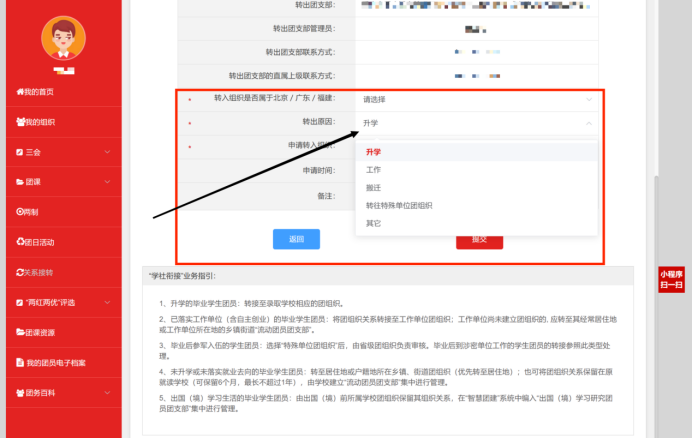Click the red 提交 button
The width and height of the screenshot is (692, 438).
coord(479,241)
